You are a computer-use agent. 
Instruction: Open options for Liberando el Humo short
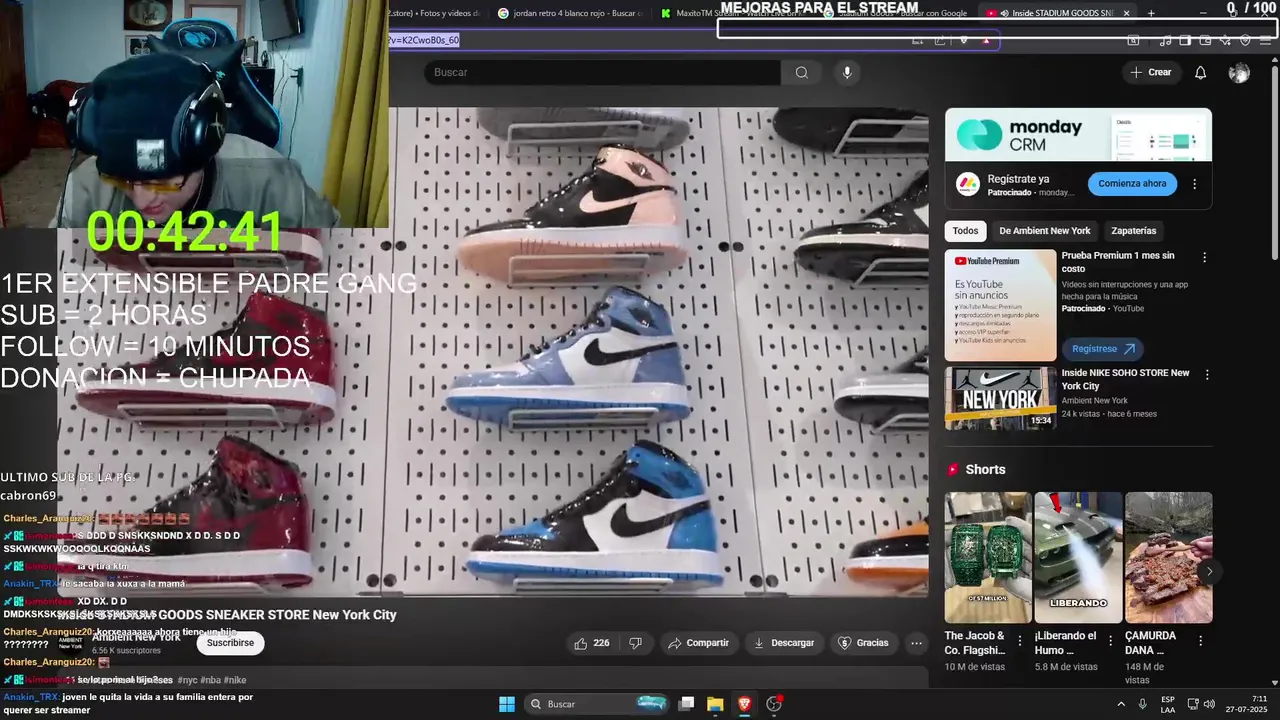(1110, 641)
